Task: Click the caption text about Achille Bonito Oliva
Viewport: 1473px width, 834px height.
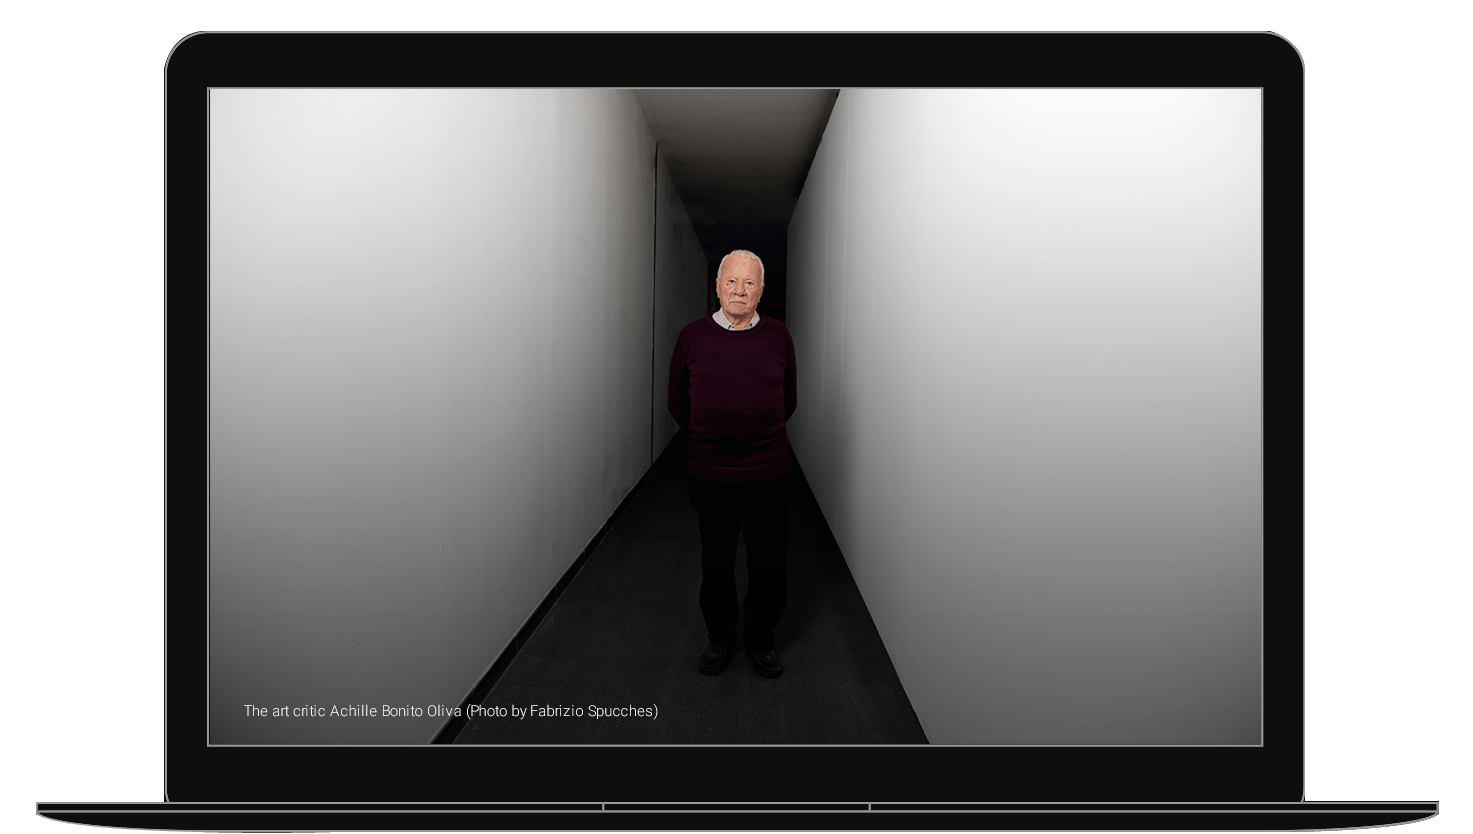Action: (450, 711)
